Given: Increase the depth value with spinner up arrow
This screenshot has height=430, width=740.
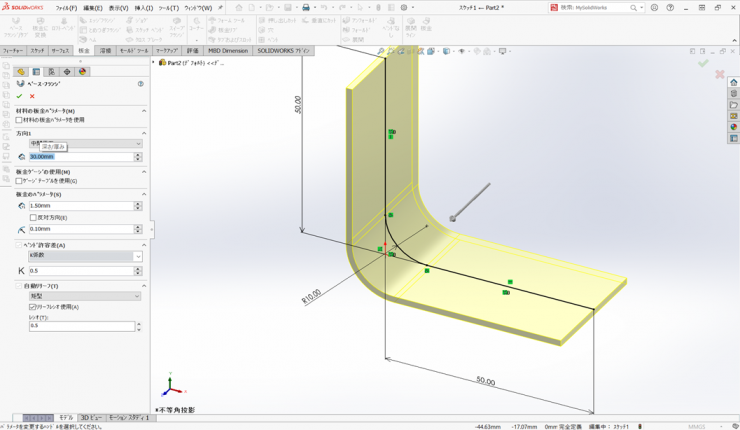Looking at the screenshot, I should click(x=138, y=154).
